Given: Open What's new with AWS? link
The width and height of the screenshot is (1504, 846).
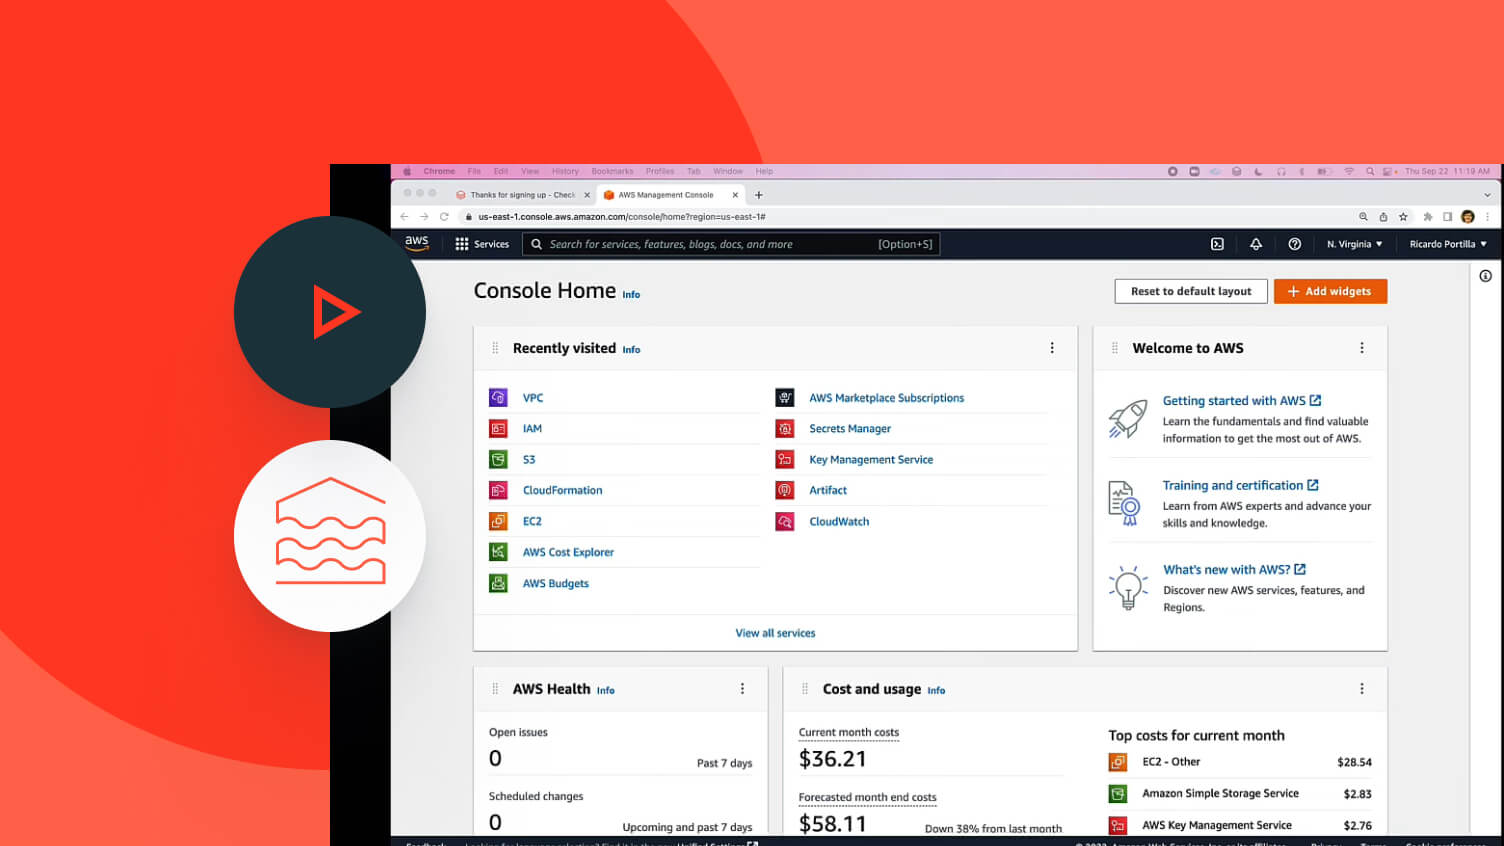Looking at the screenshot, I should (x=1234, y=570).
